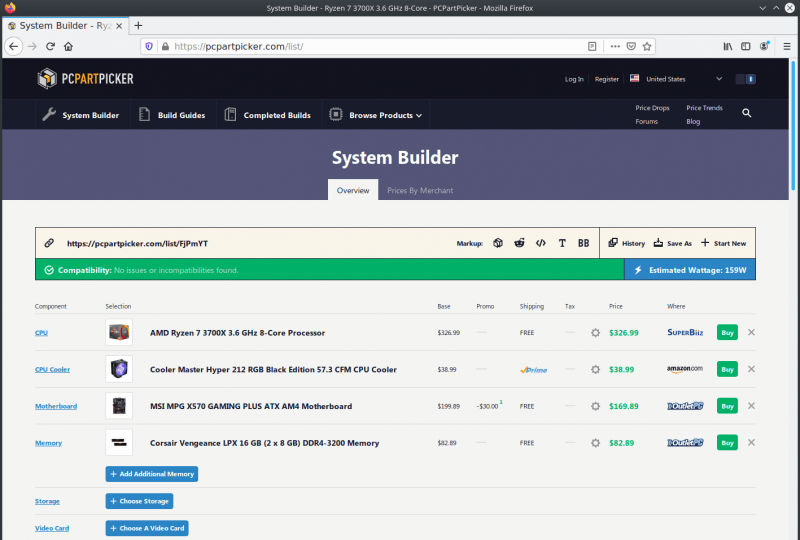Select the Reddit markup icon
This screenshot has height=540, width=800.
click(519, 243)
